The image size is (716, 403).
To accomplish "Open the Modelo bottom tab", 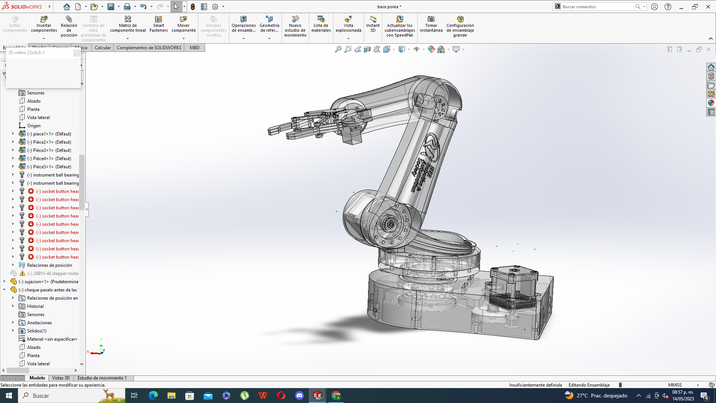I will tap(37, 378).
